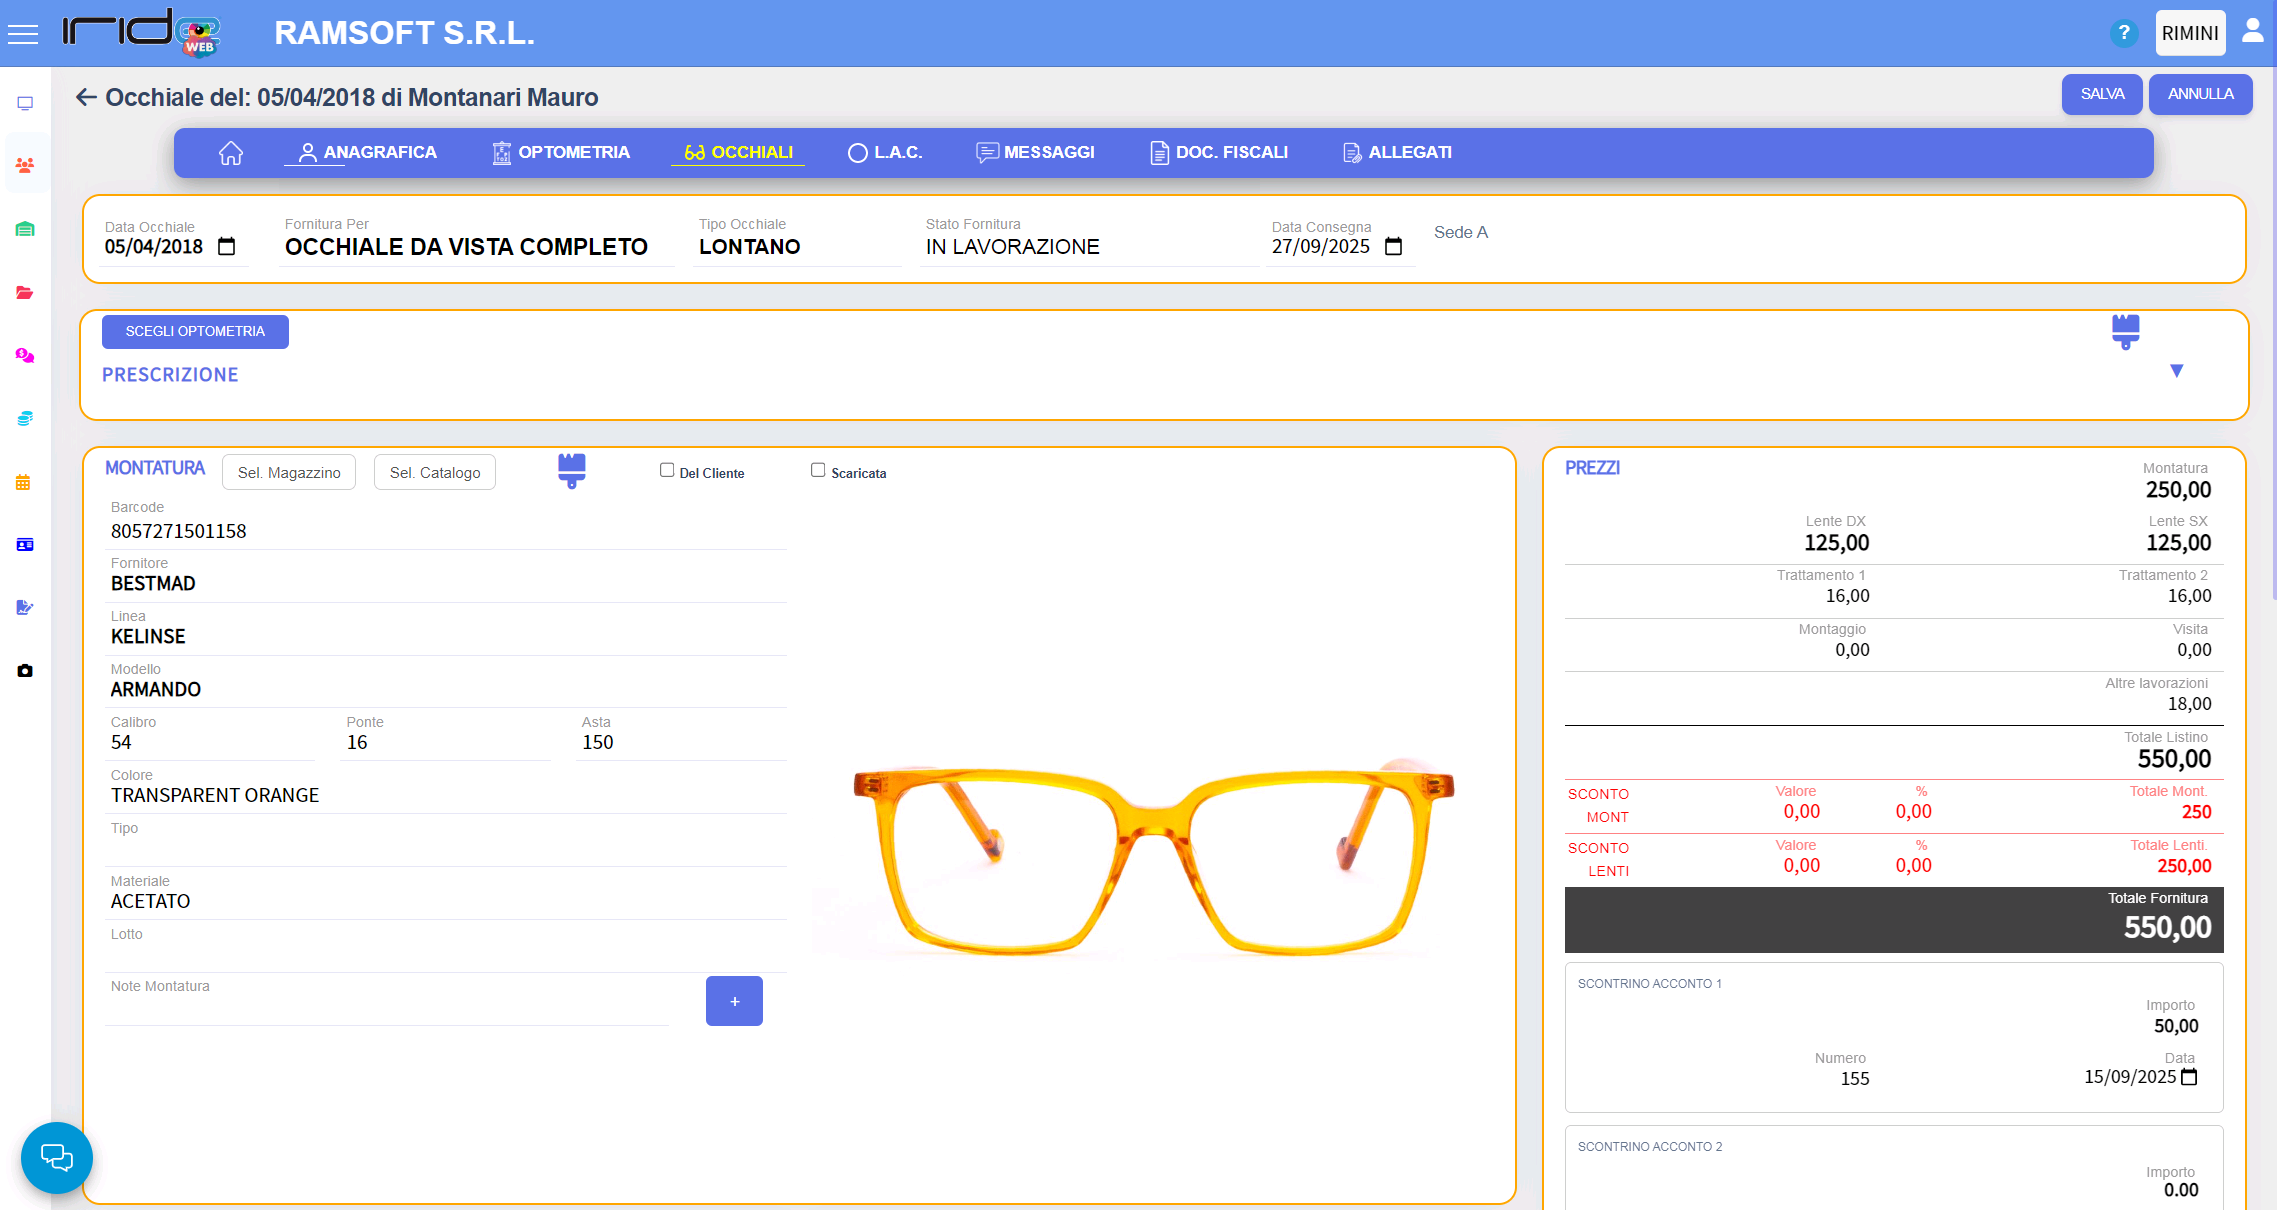Screen dimensions: 2277x1210
Task: Click the SCEGLI OPTOMETRIA button
Action: pos(195,332)
